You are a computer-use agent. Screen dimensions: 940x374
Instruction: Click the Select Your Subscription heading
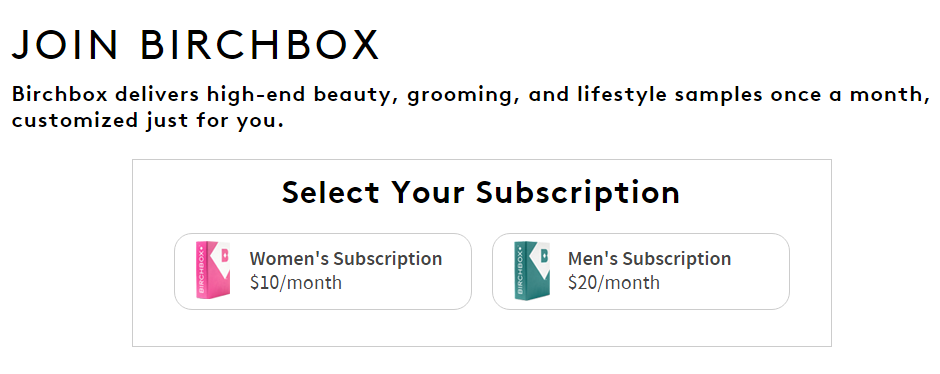point(481,192)
